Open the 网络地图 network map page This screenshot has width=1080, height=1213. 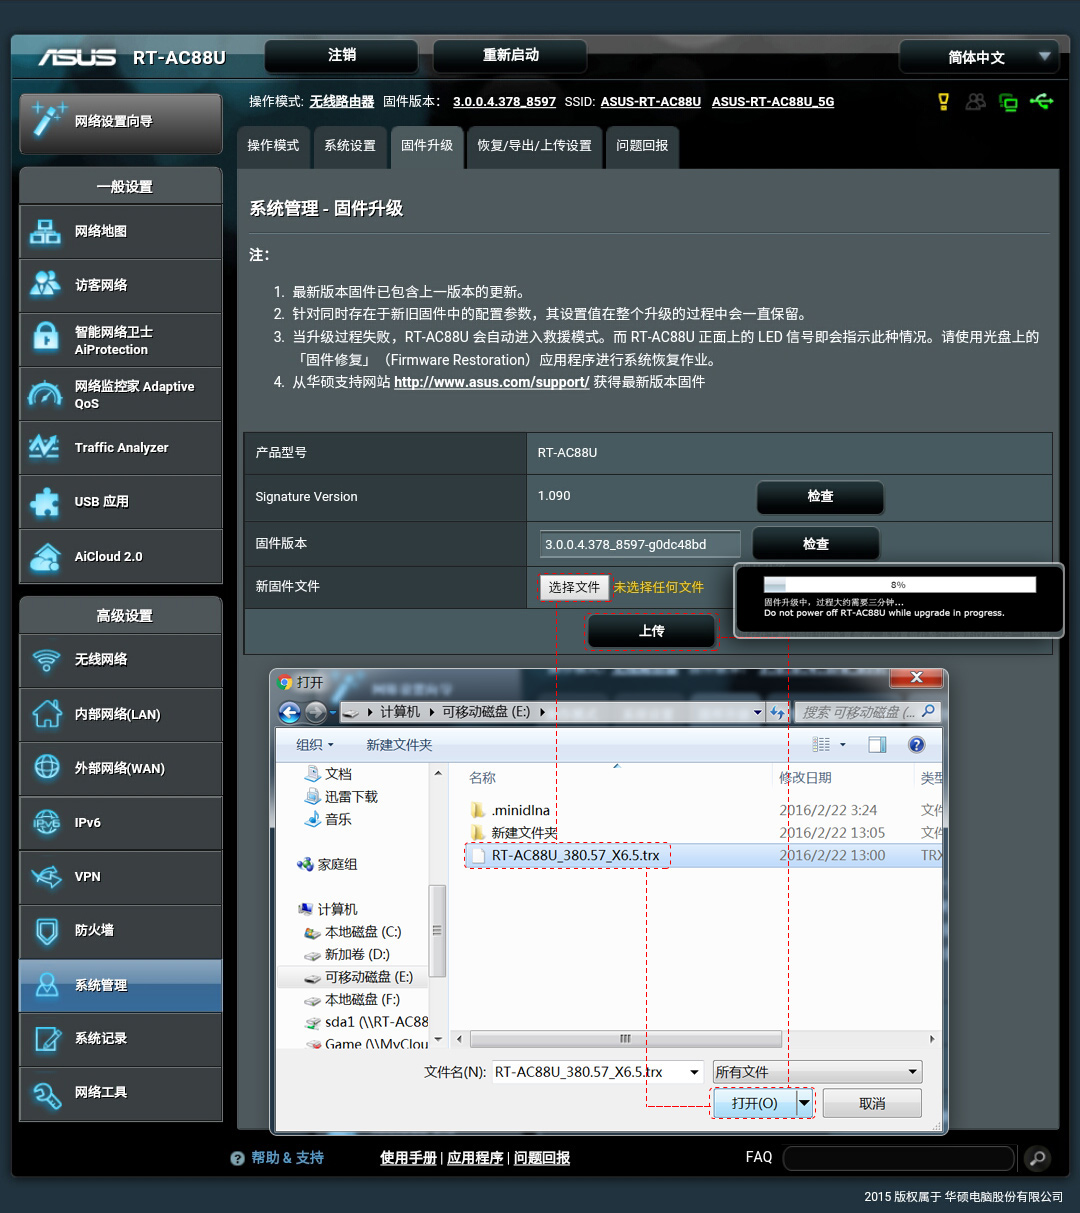point(120,232)
